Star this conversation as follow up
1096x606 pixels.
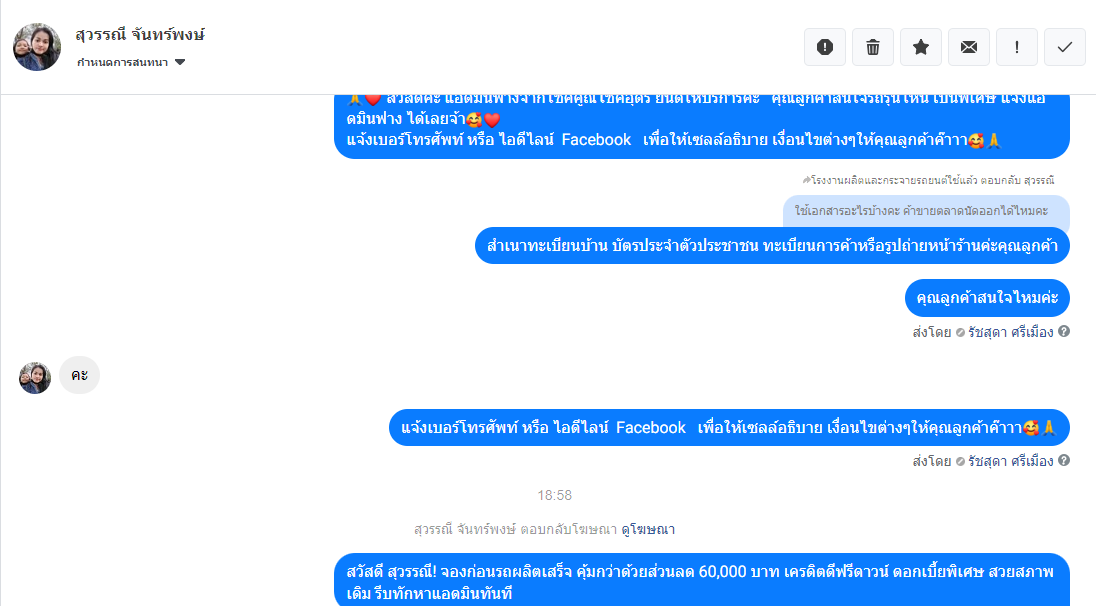tap(921, 47)
